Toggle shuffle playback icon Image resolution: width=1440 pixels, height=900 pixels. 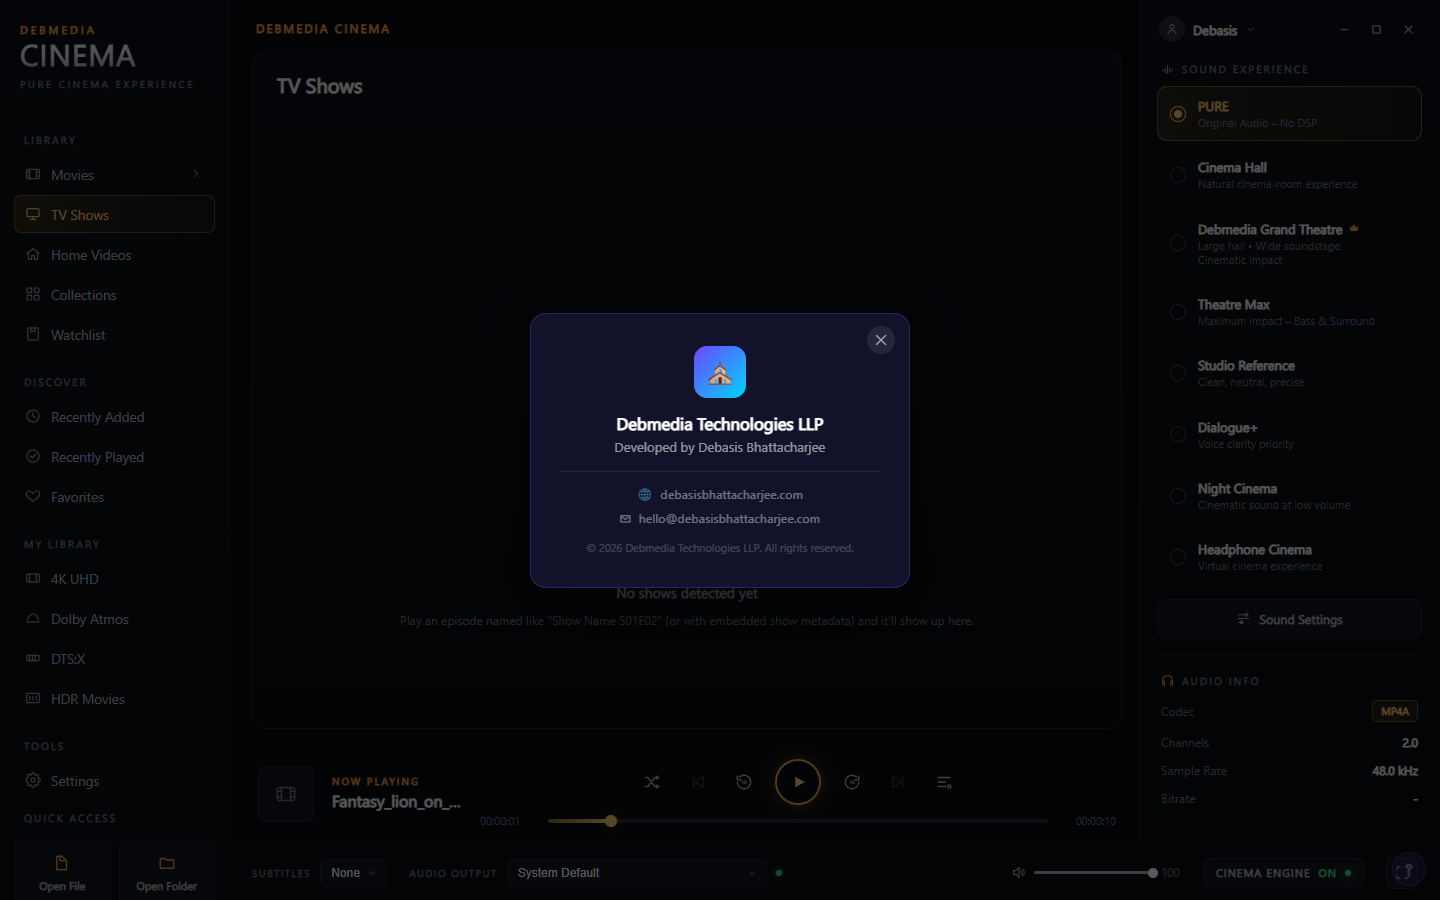point(652,782)
